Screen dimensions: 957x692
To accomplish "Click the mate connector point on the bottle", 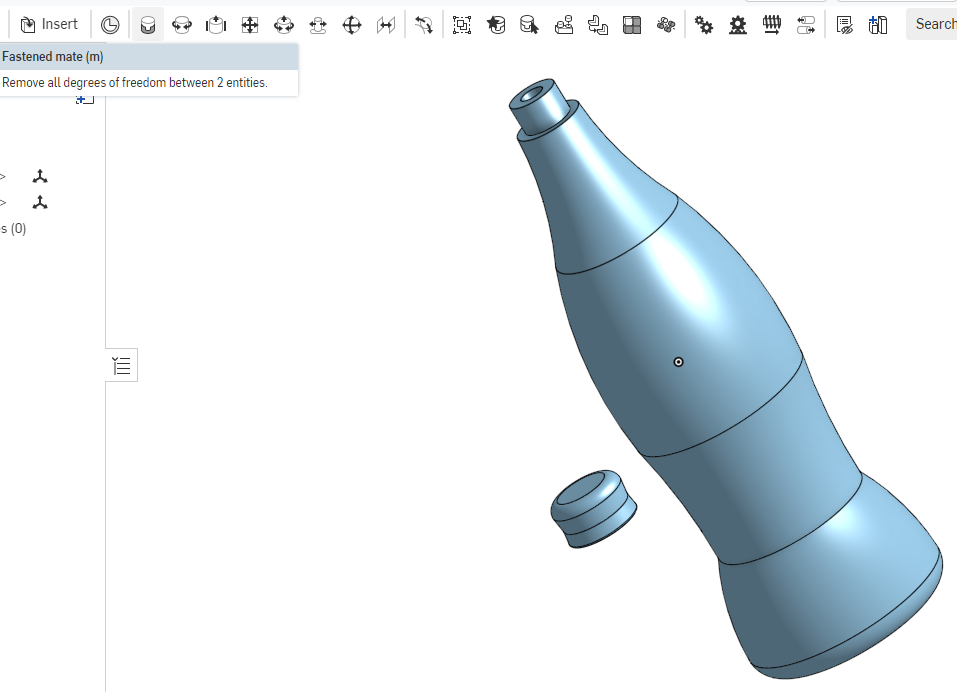I will click(678, 362).
